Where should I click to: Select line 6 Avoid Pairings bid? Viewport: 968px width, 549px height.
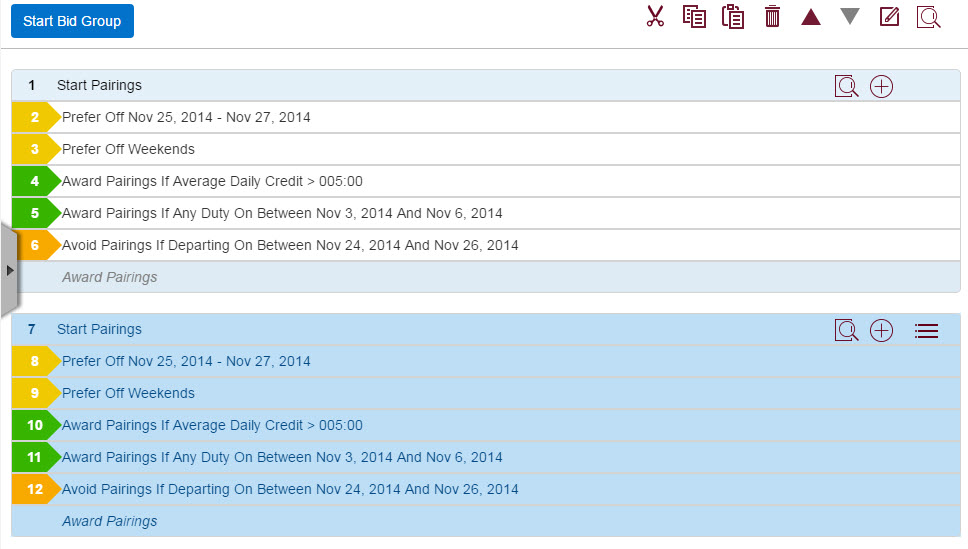486,245
